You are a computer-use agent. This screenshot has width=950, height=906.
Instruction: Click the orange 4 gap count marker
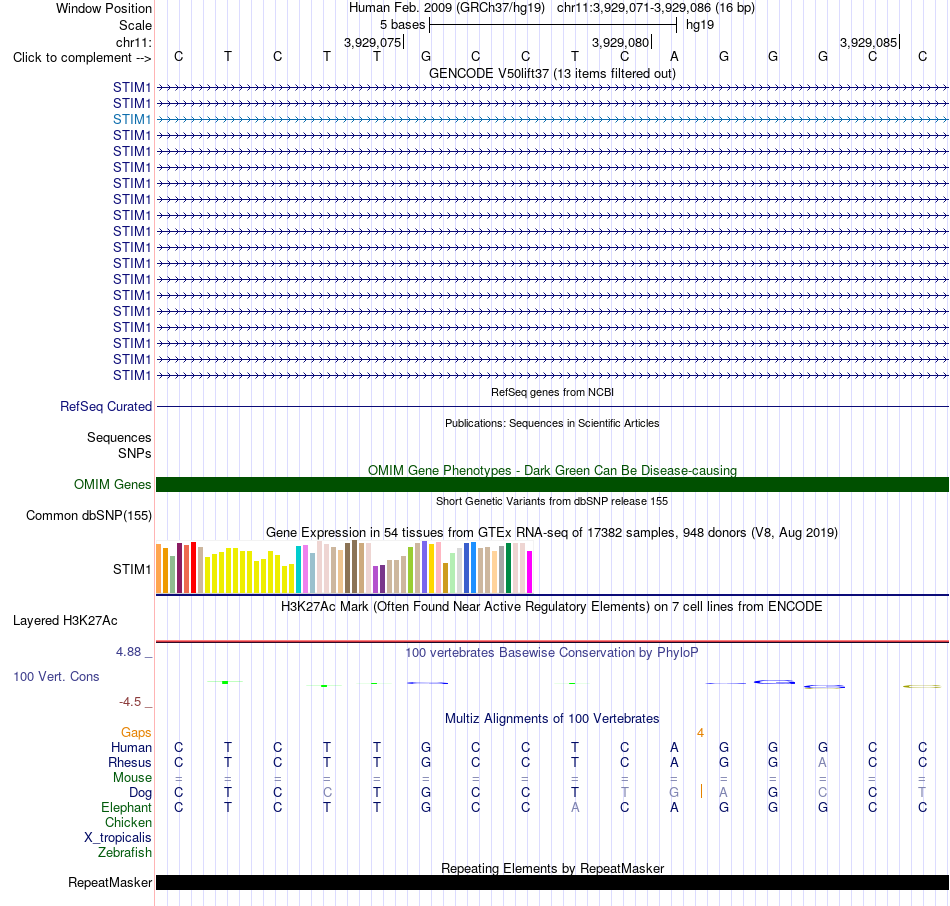700,733
